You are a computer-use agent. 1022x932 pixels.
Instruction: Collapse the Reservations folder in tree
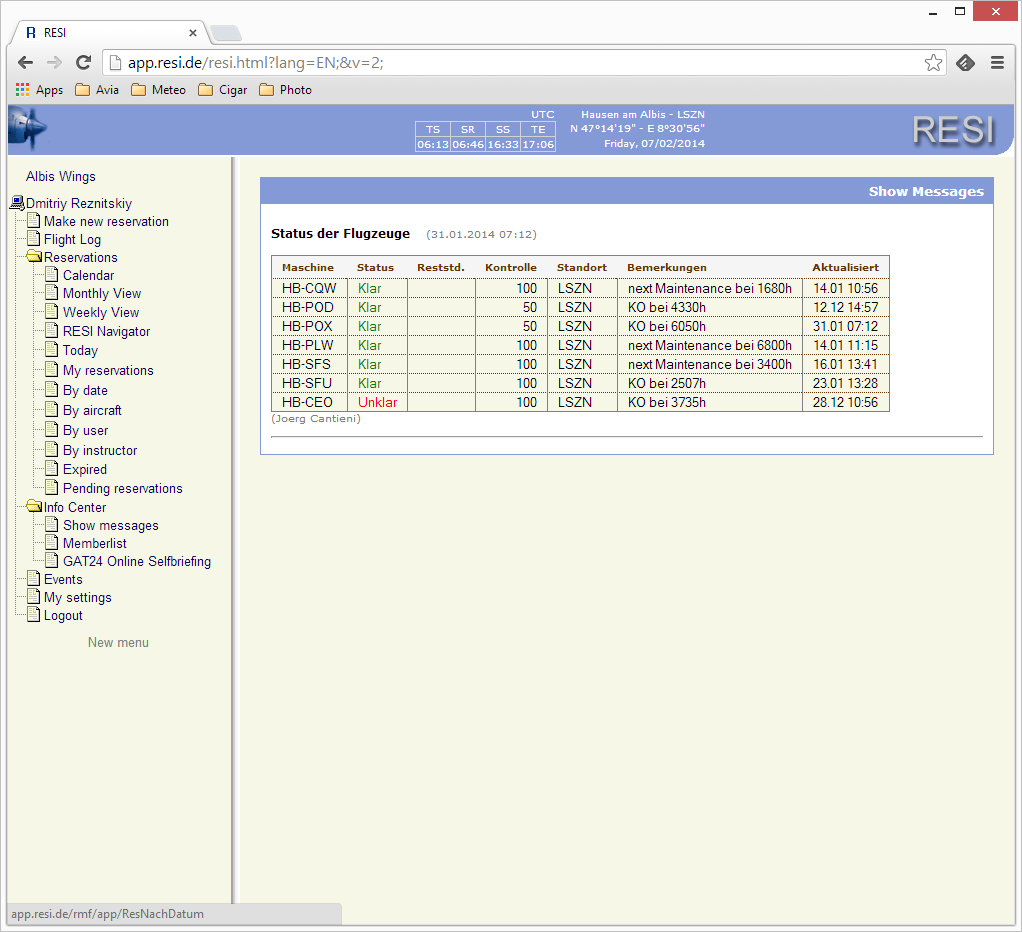35,257
